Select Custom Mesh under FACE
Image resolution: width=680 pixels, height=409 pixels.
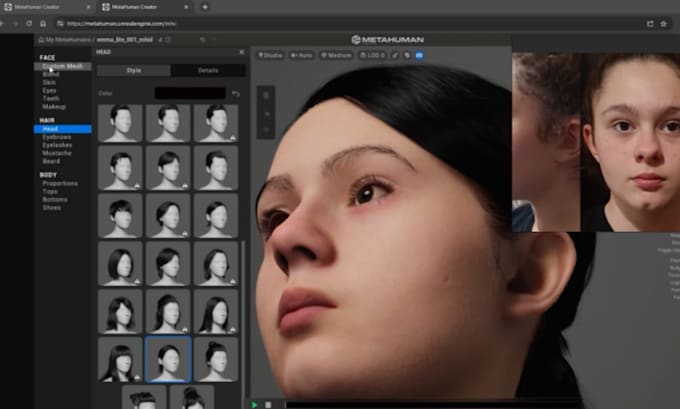click(63, 66)
